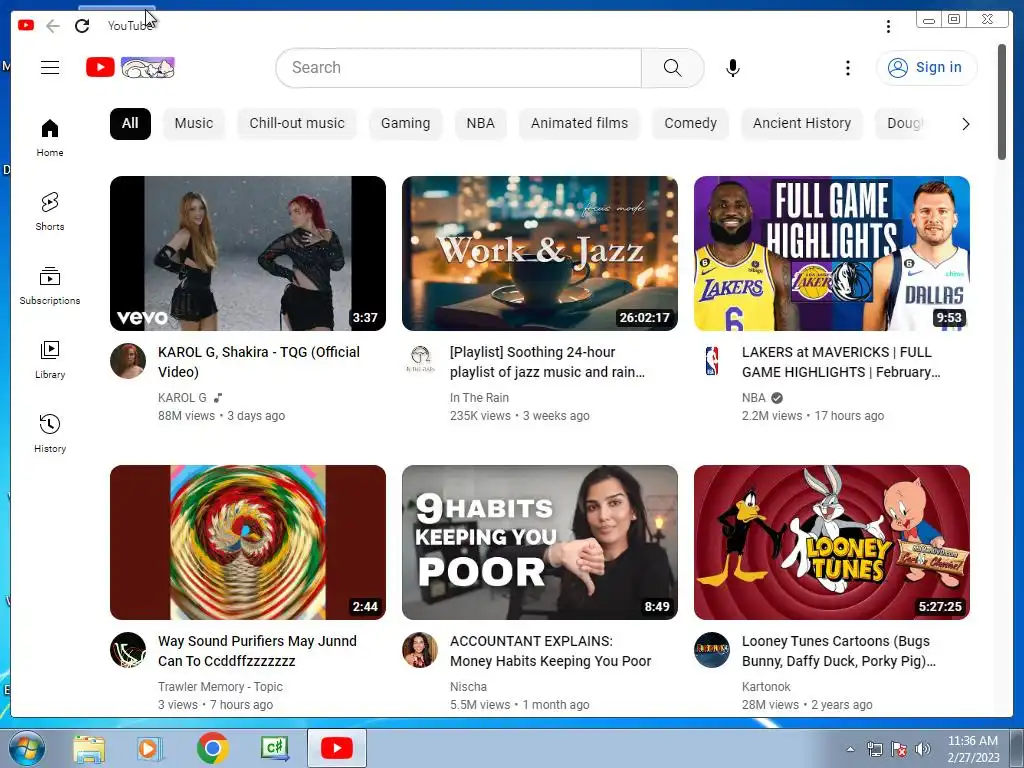This screenshot has height=768, width=1024.
Task: Select the Animated films chip
Action: tap(579, 123)
